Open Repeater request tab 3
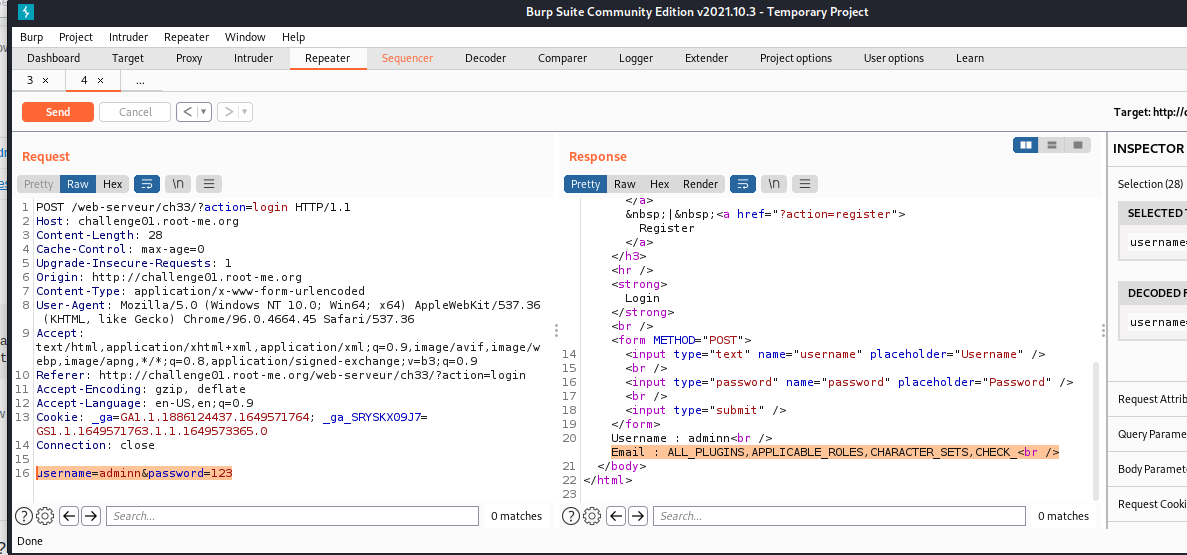This screenshot has width=1187, height=555. click(30, 80)
